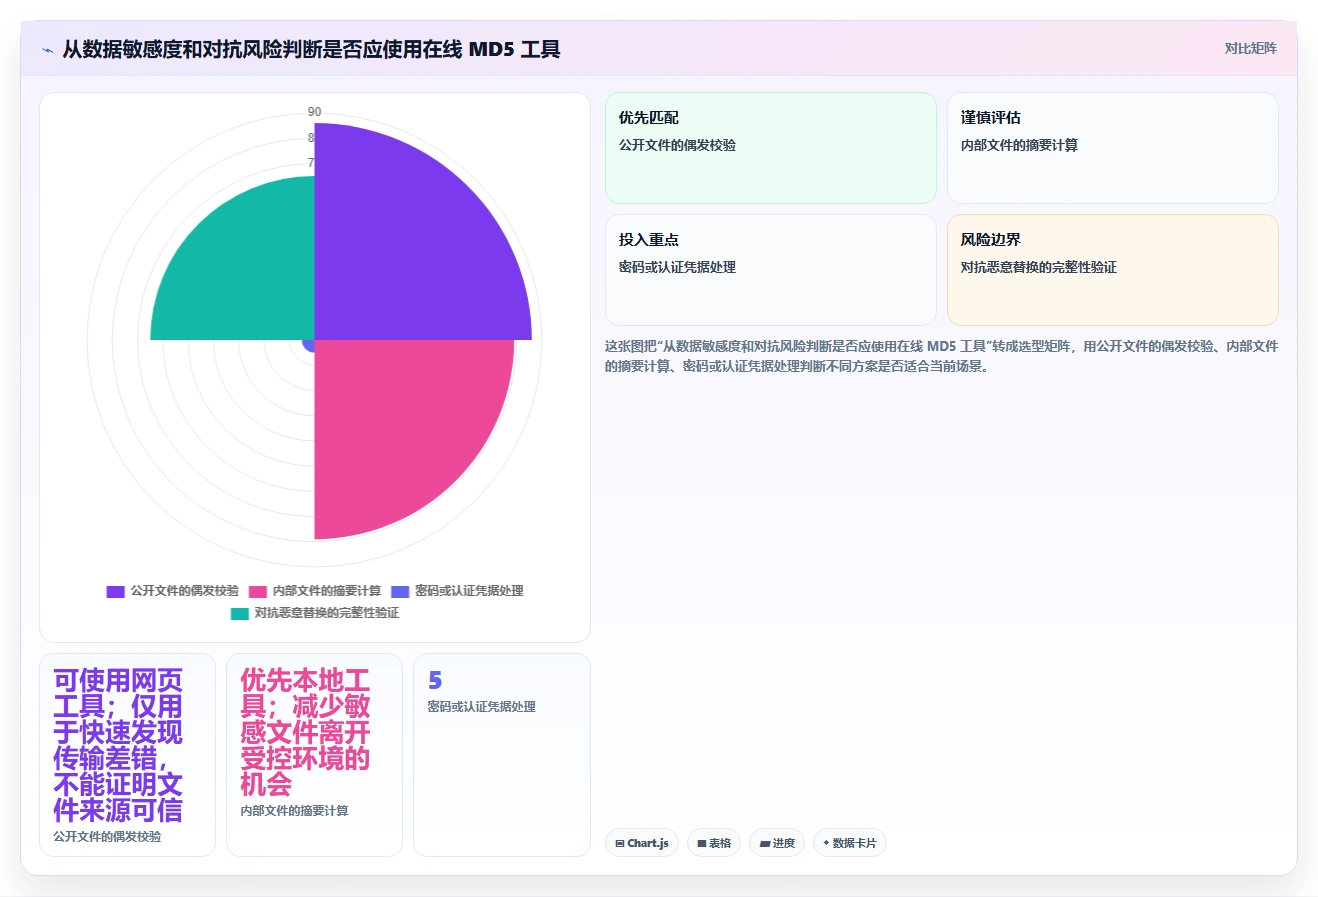Click the number 5 stat value
This screenshot has width=1318, height=897.
(435, 681)
